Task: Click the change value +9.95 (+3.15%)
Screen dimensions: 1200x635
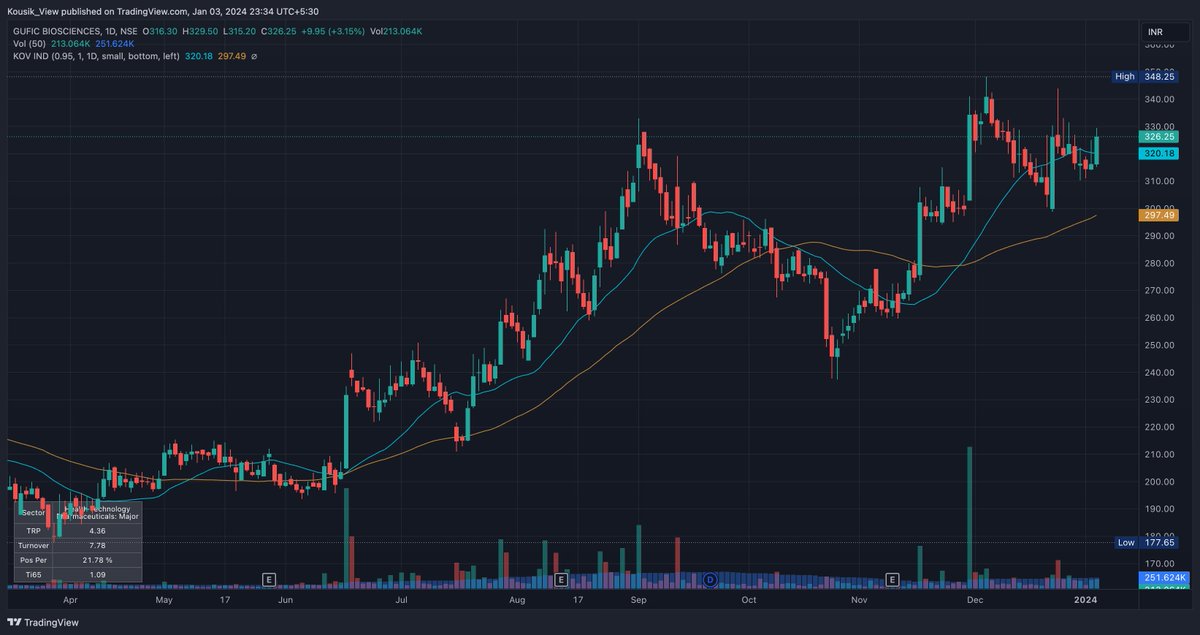Action: pos(335,32)
